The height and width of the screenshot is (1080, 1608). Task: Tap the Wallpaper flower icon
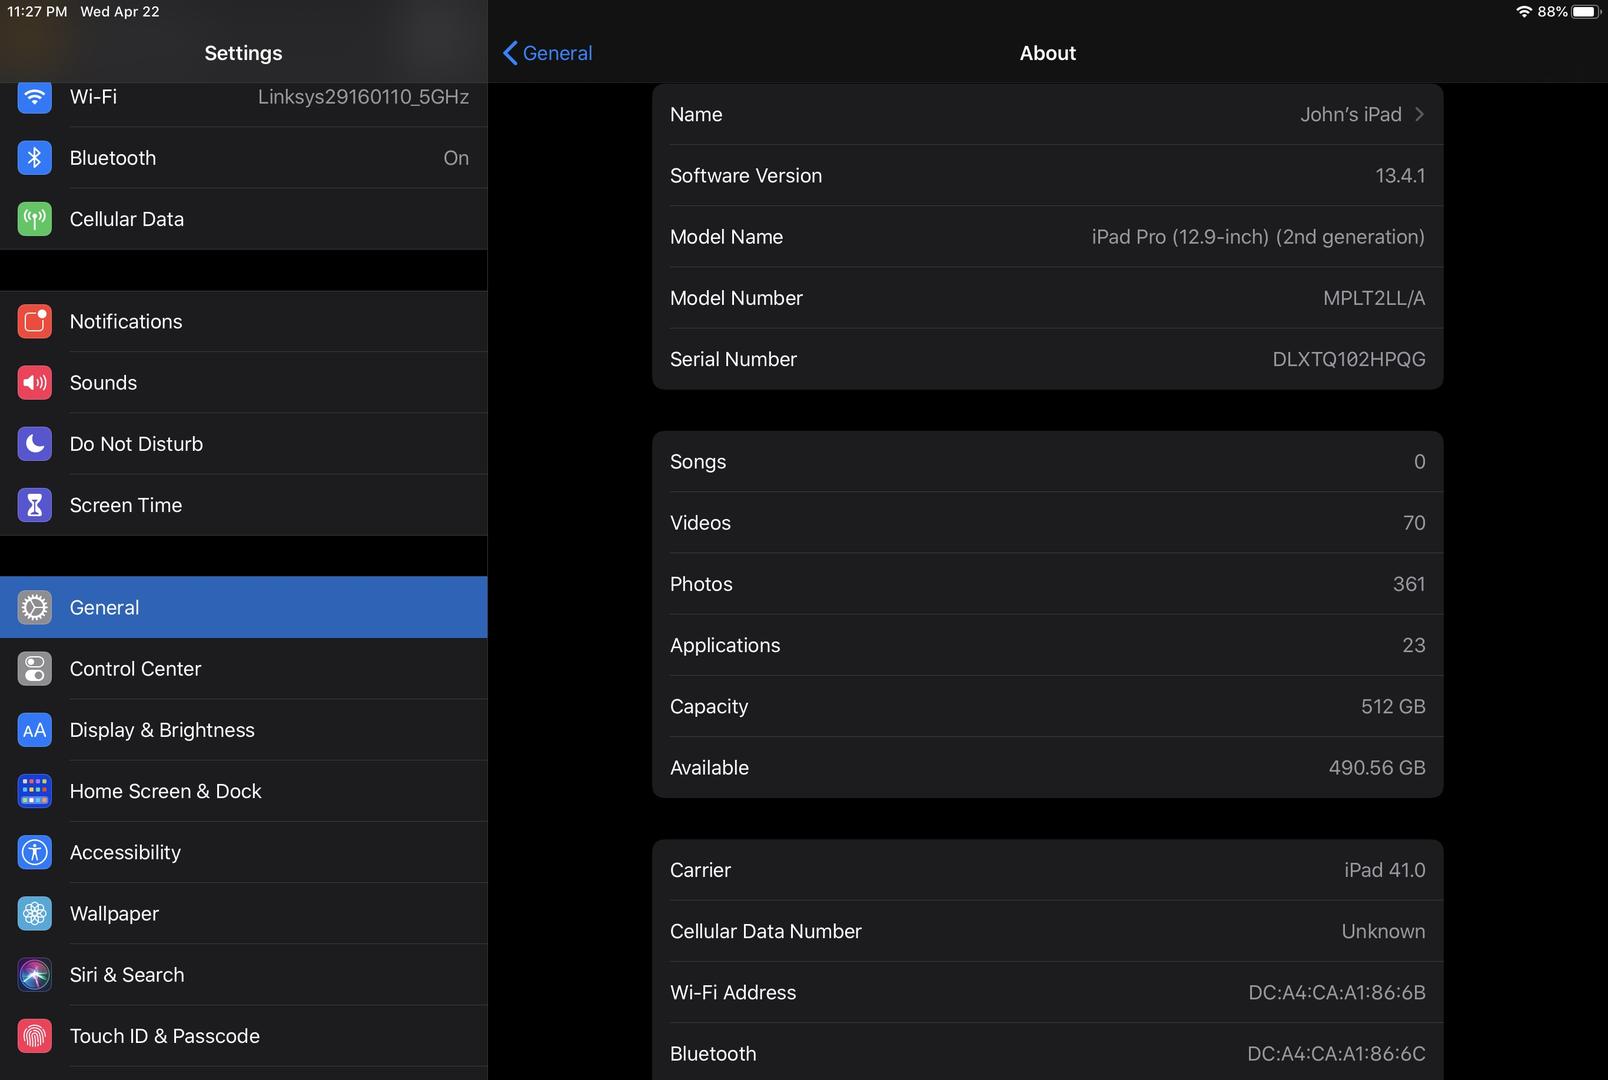click(x=35, y=913)
